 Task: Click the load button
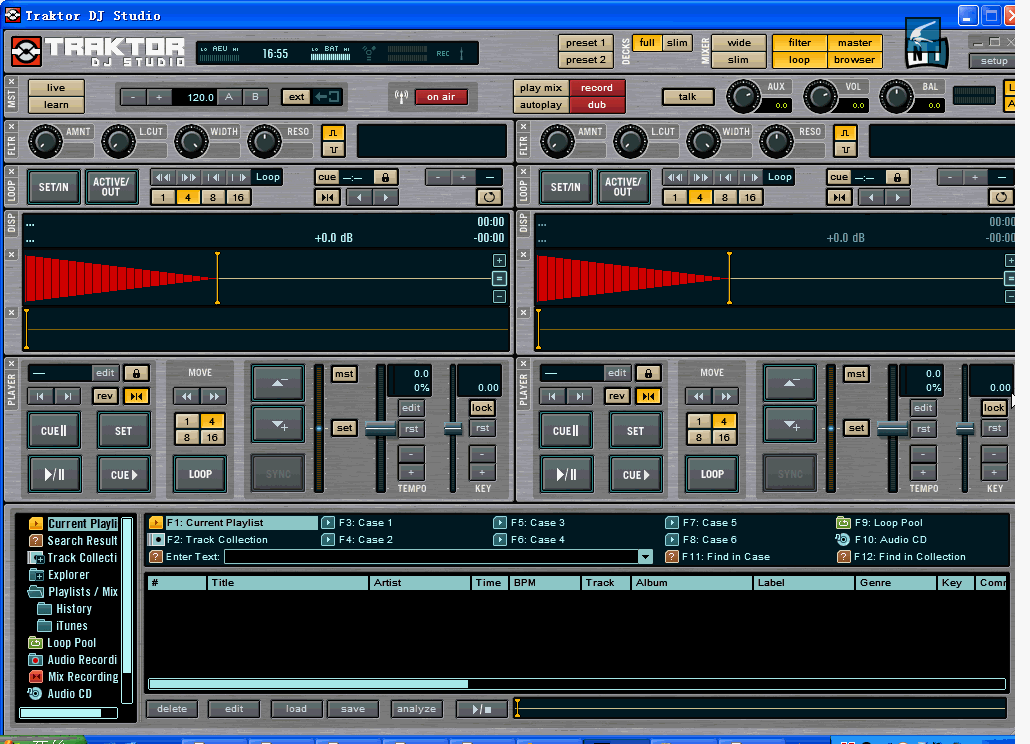[296, 709]
